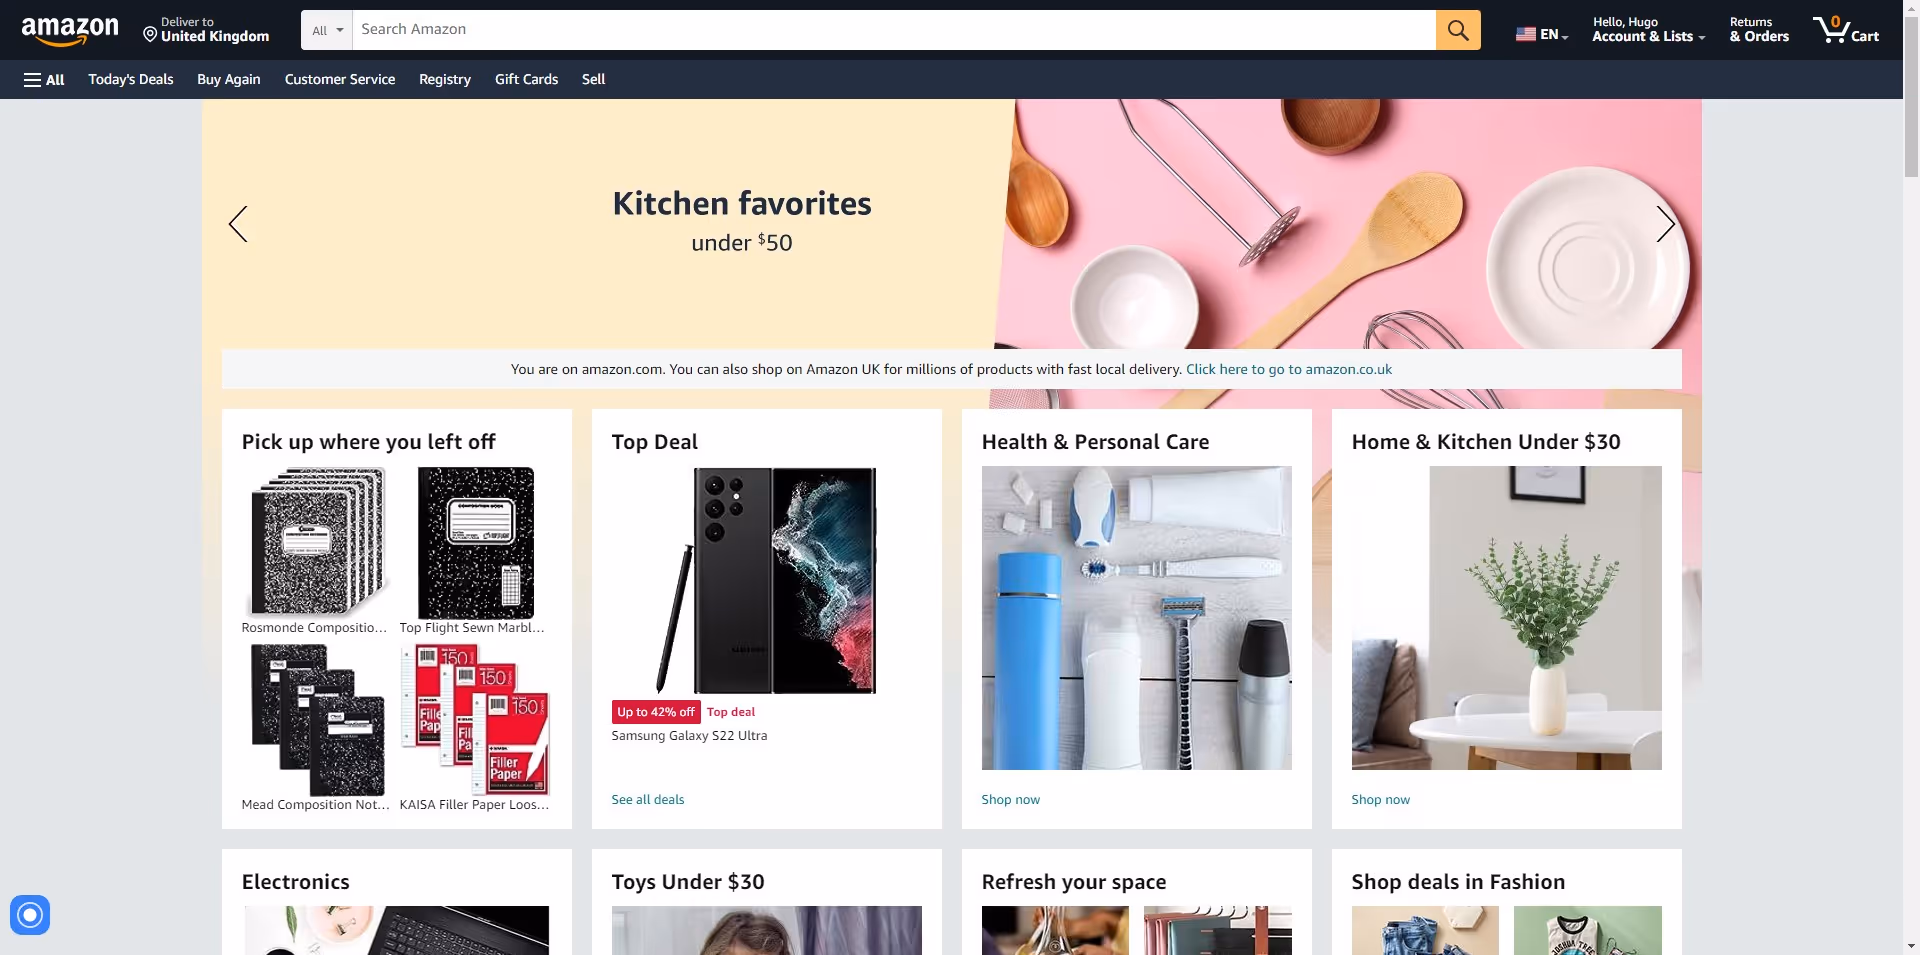Open the All hamburger menu
Screen dimensions: 1920x955
[x=44, y=80]
